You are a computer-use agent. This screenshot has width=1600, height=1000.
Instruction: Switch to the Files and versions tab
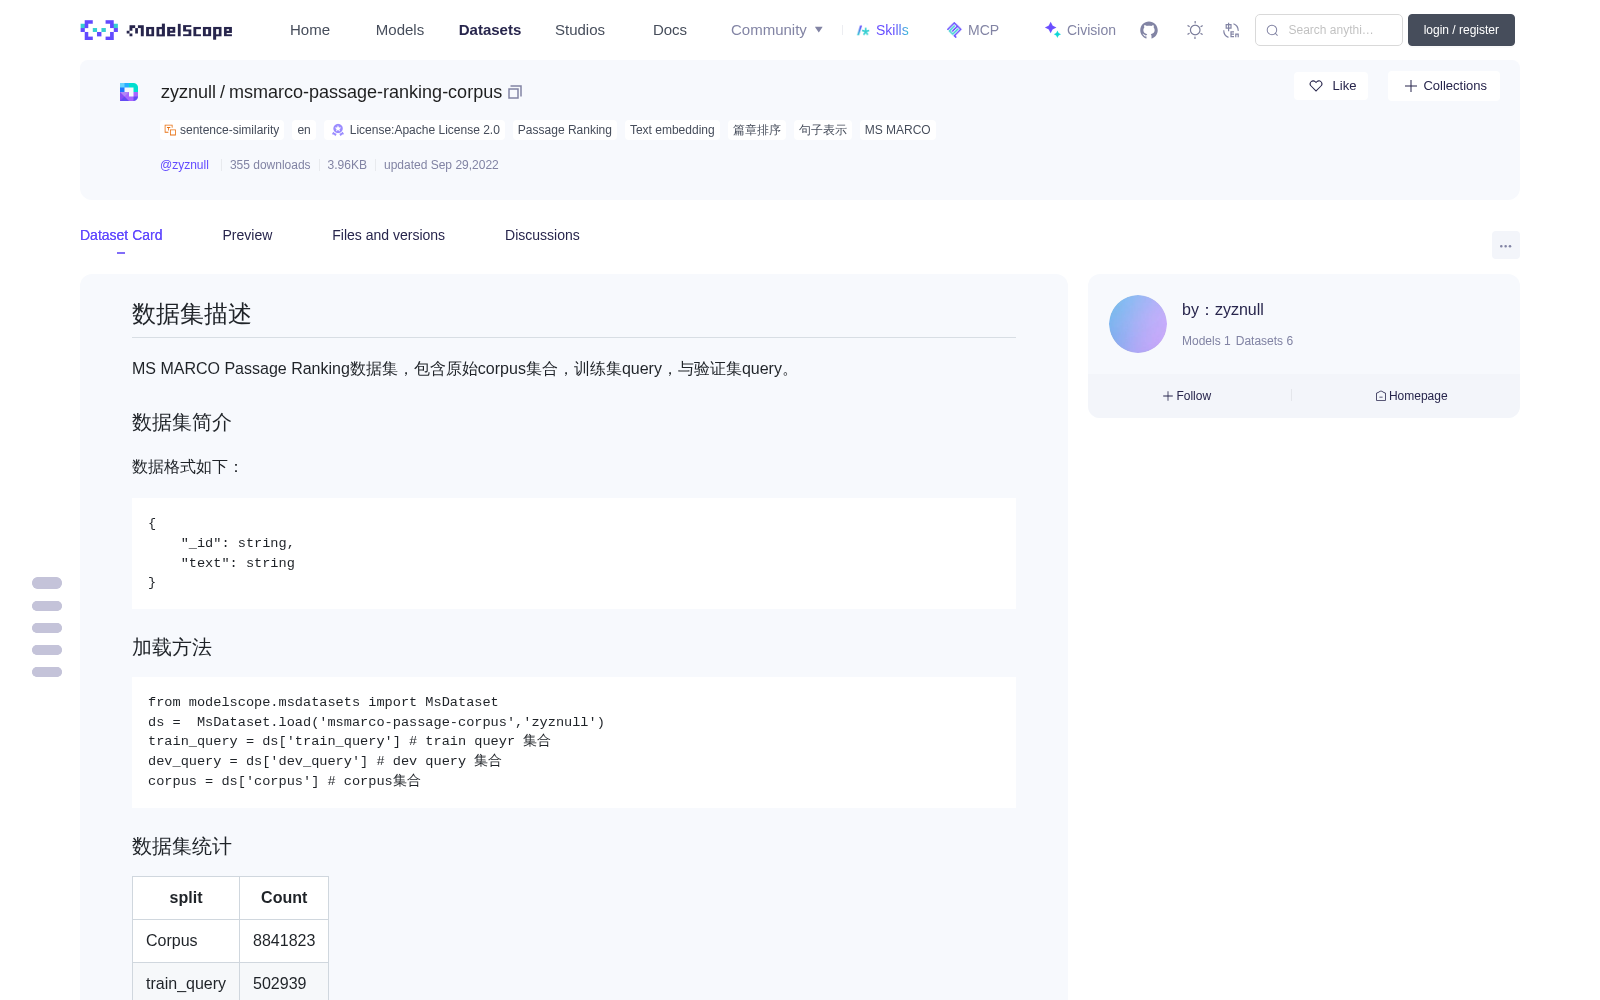(388, 235)
